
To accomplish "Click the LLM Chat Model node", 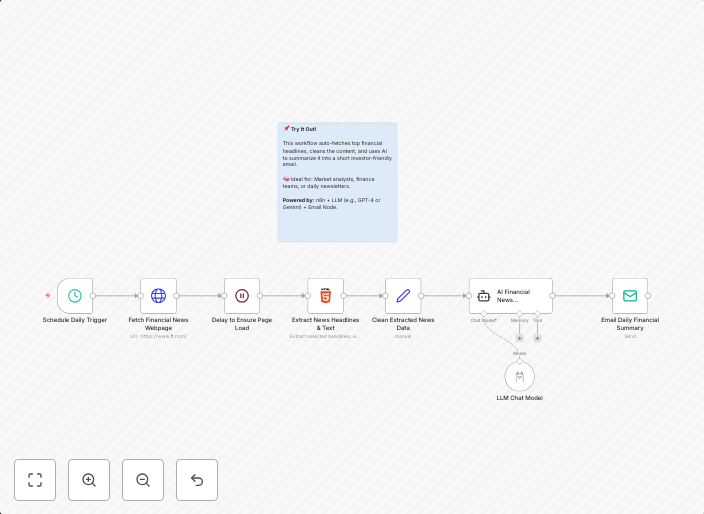I will click(x=519, y=377).
